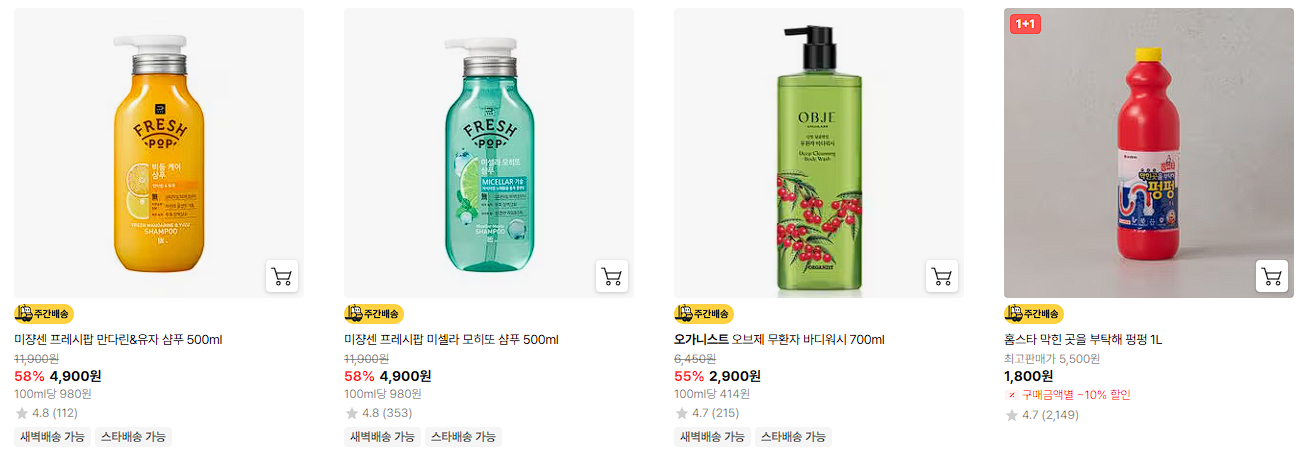The width and height of the screenshot is (1301, 469).
Task: Add Micellar Mojito shampoo to cart
Action: (x=612, y=276)
